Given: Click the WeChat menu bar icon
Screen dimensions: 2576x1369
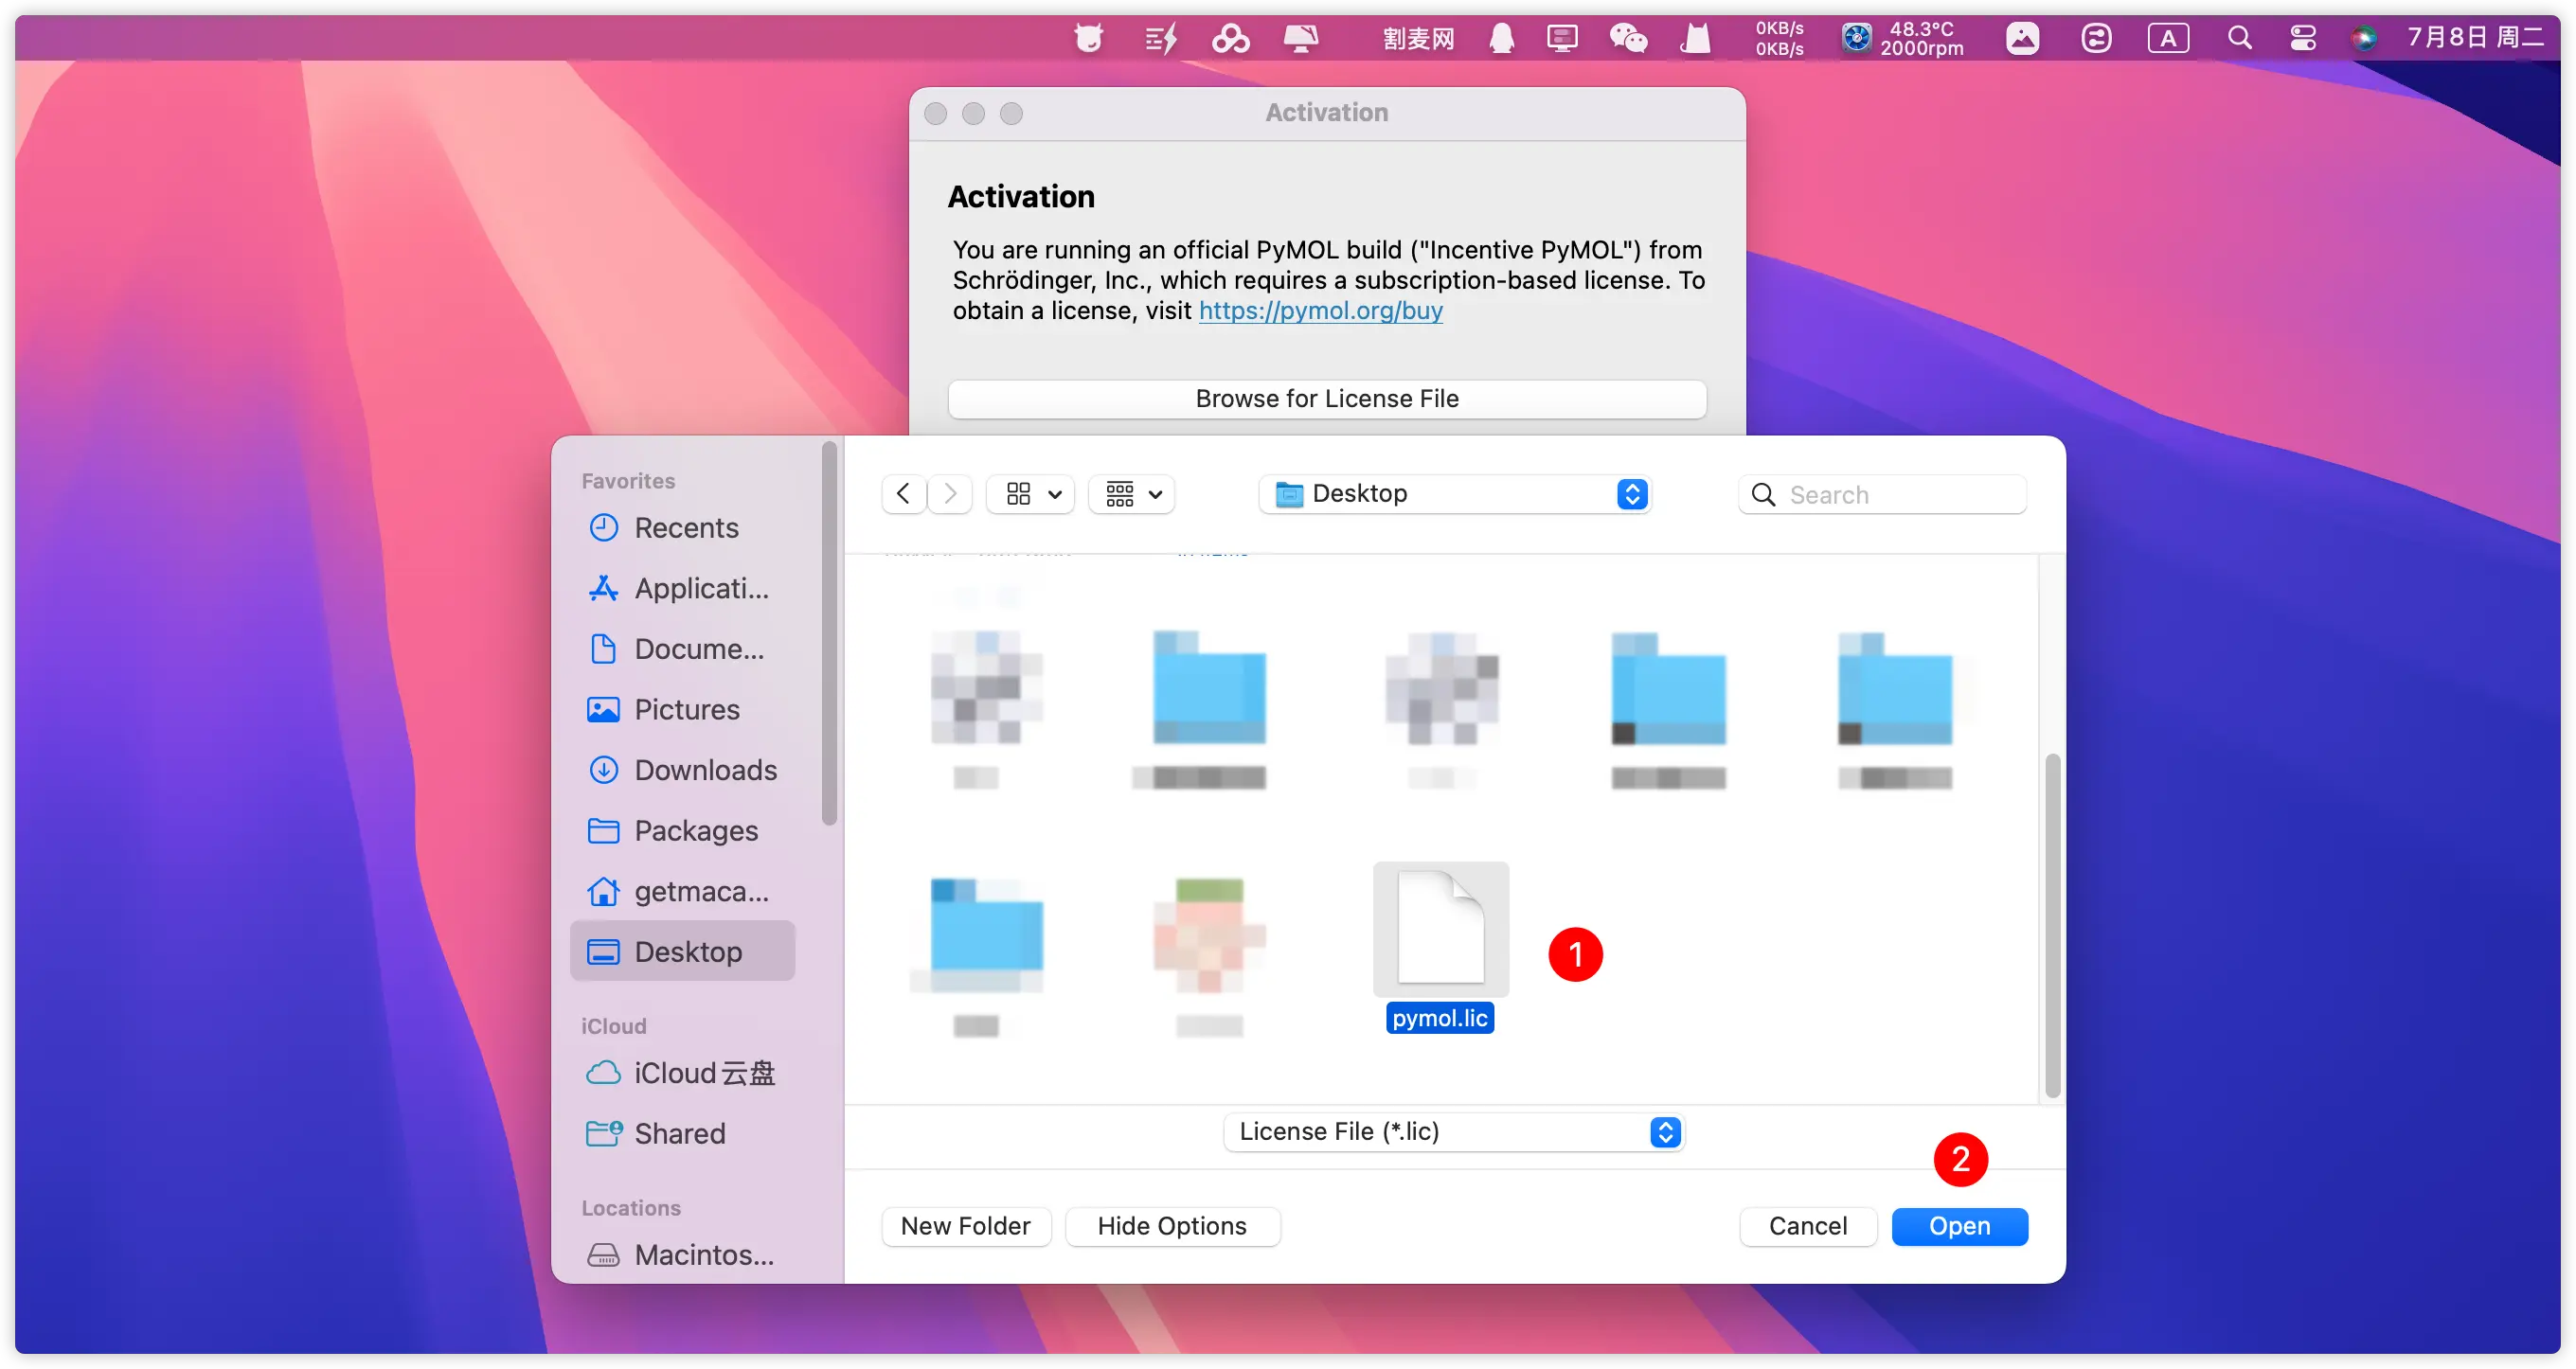Looking at the screenshot, I should pyautogui.click(x=1628, y=39).
